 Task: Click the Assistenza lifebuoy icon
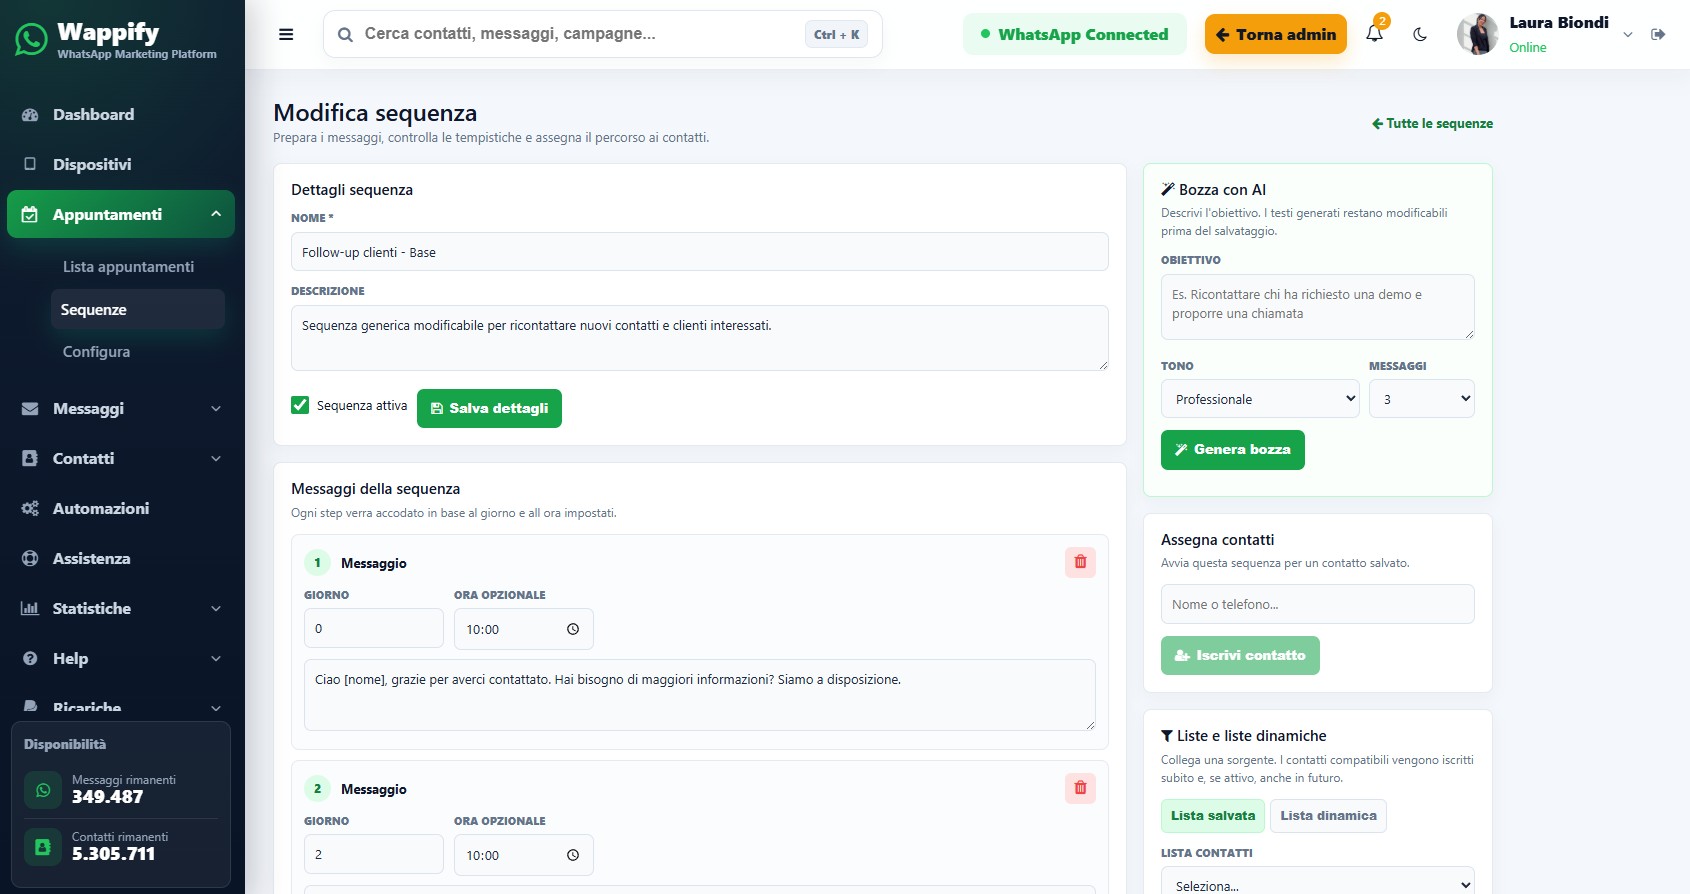pyautogui.click(x=30, y=558)
